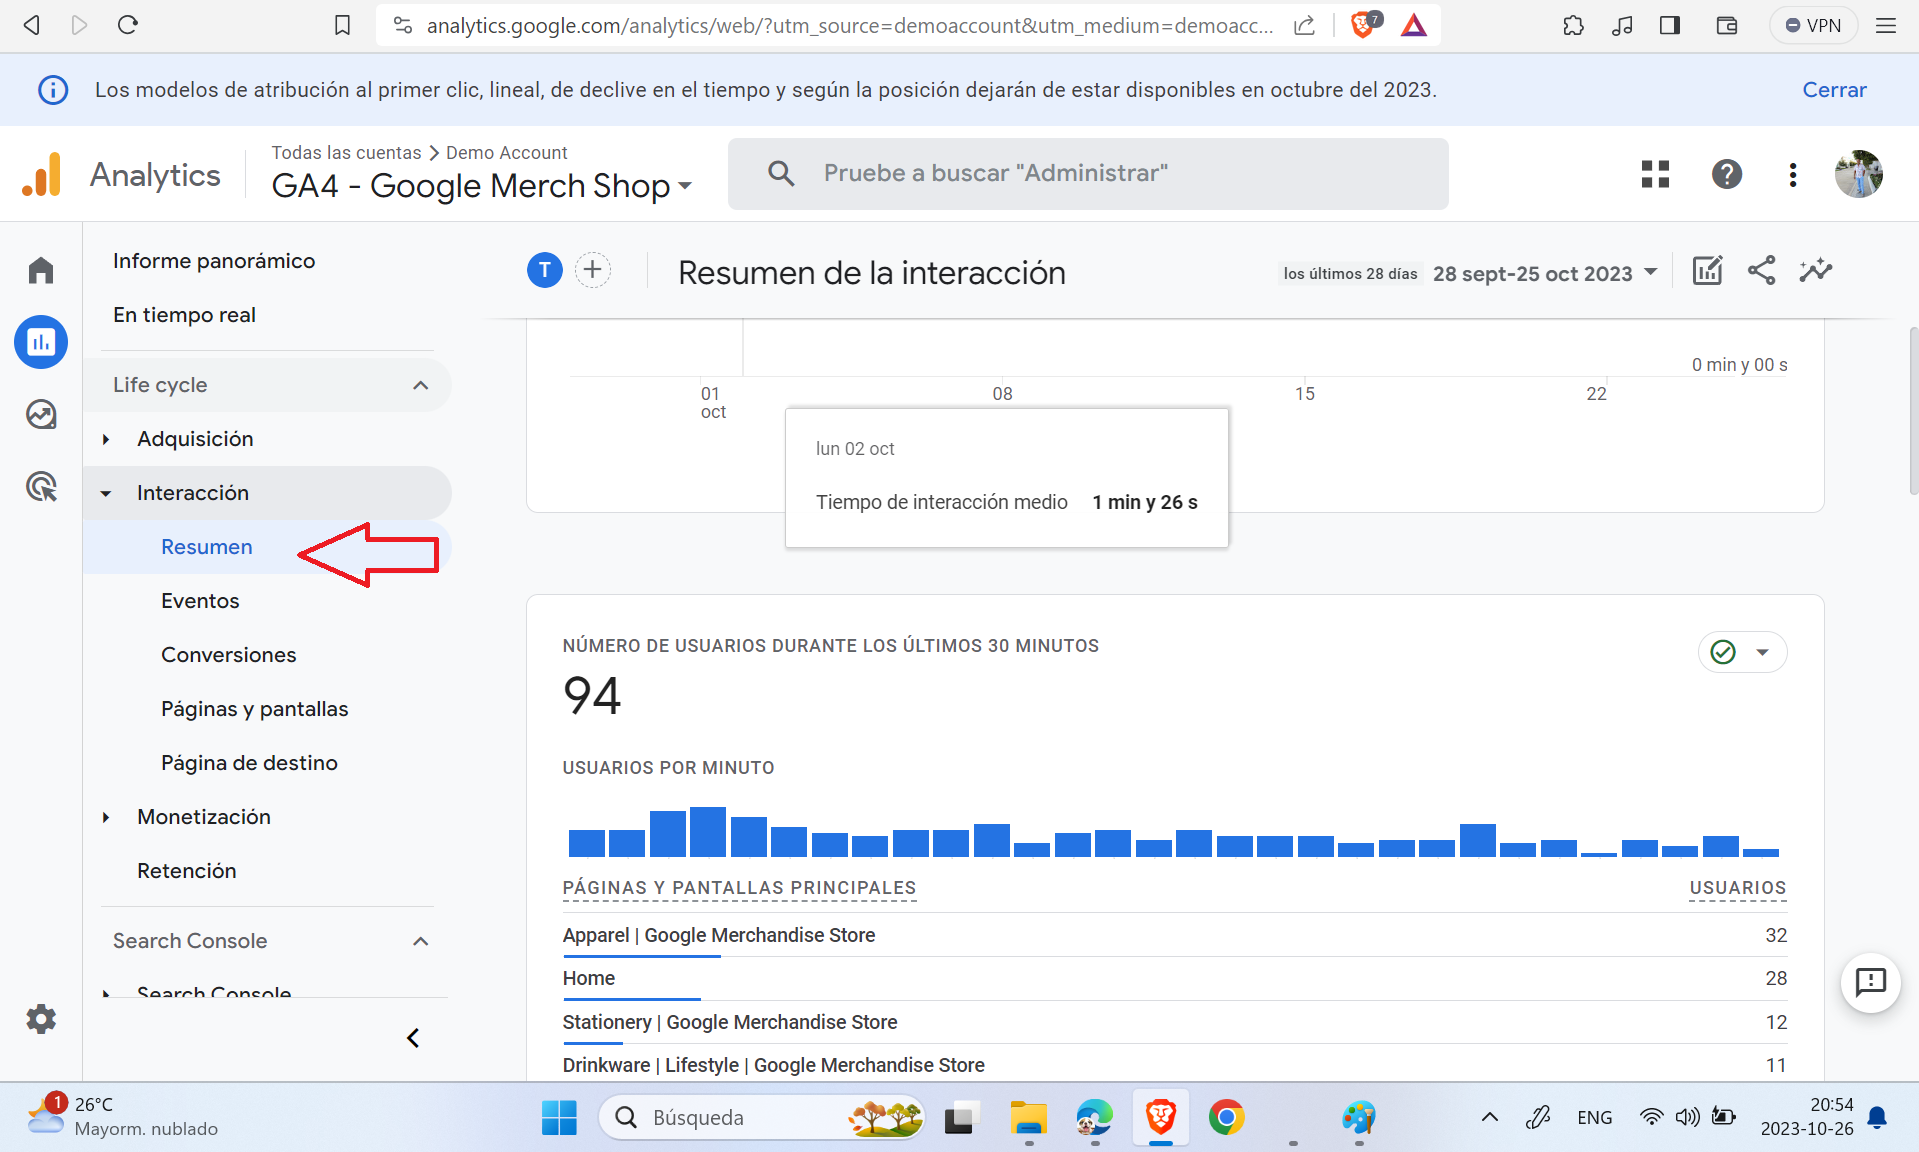
Task: Click the browser reload icon
Action: coord(127,25)
